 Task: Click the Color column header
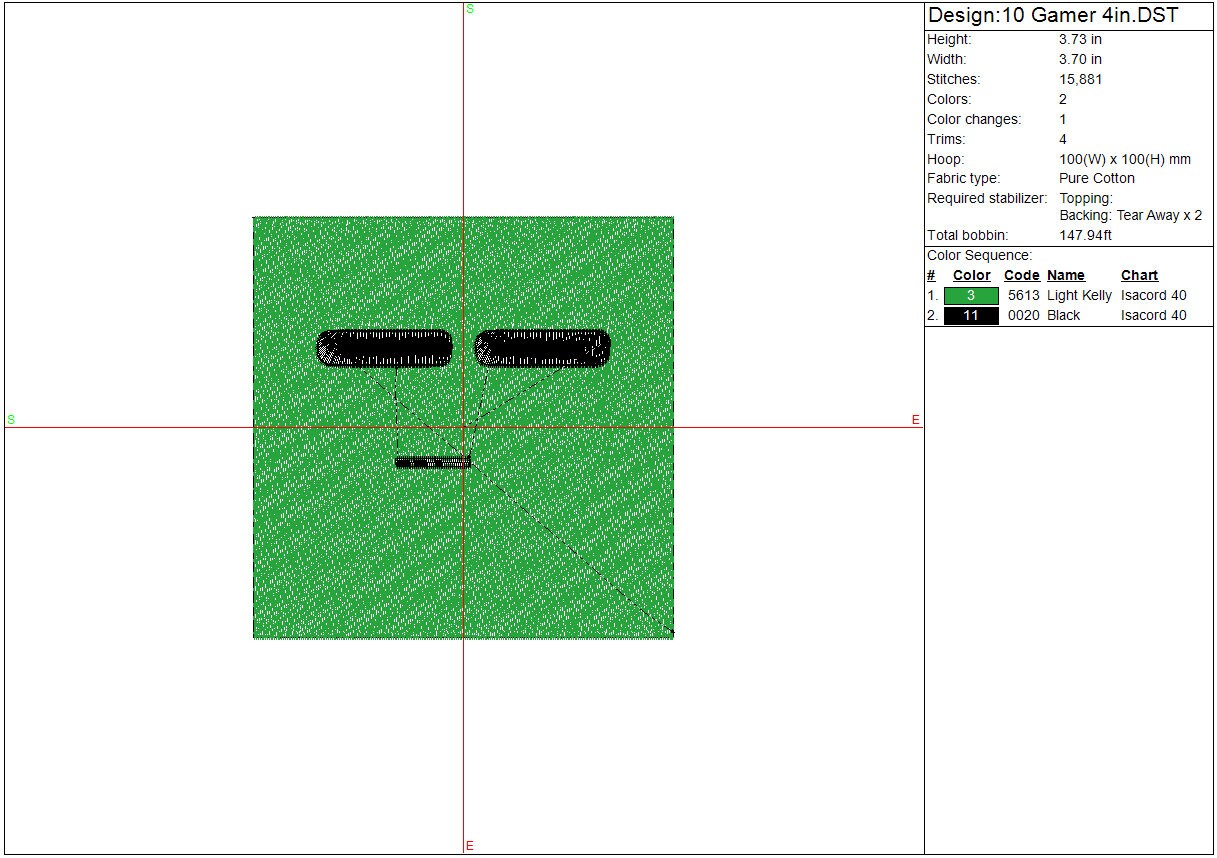pos(971,276)
